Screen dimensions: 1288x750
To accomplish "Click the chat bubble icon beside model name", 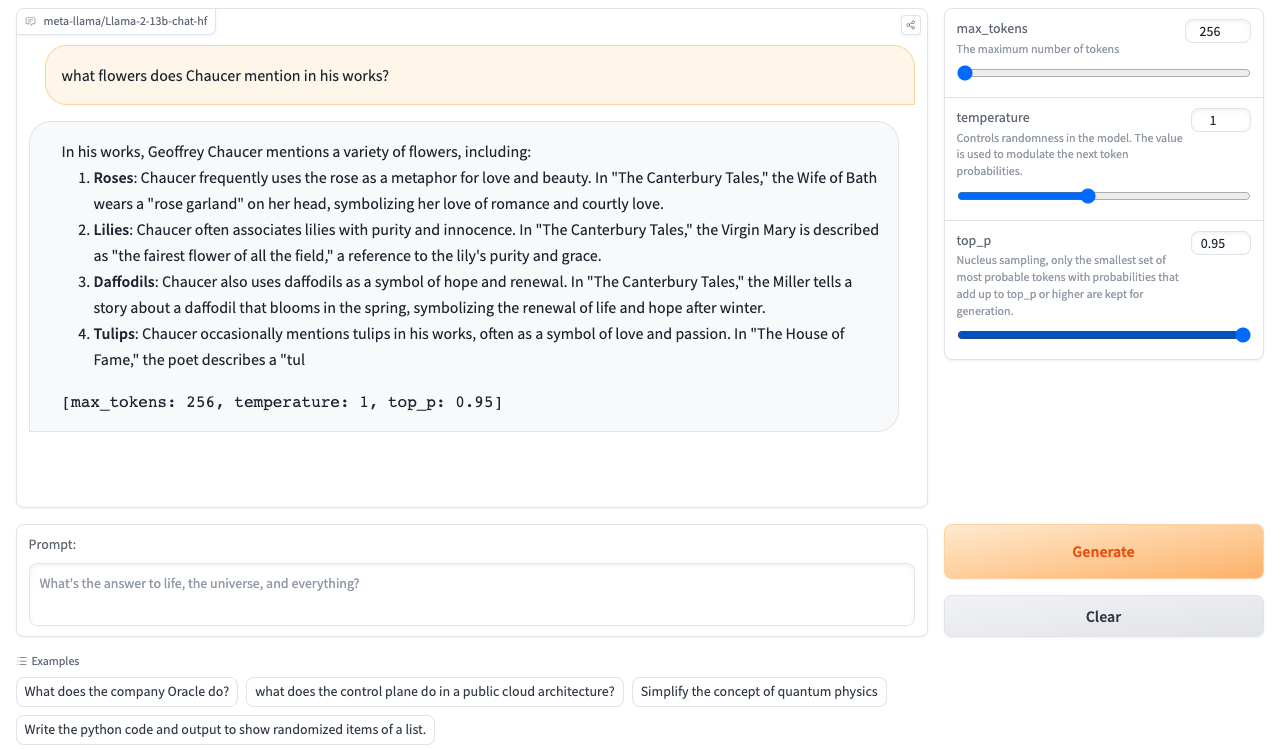I will pyautogui.click(x=31, y=21).
